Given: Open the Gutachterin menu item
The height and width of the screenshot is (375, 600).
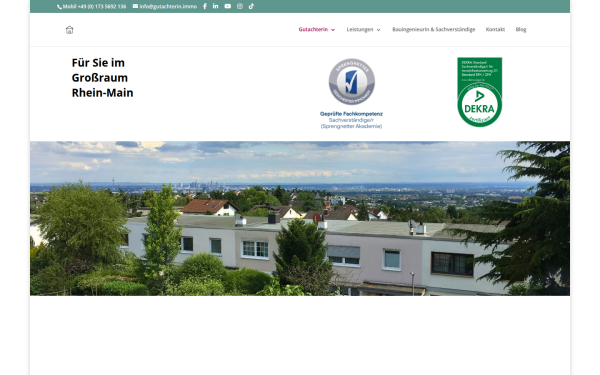Looking at the screenshot, I should 313,29.
